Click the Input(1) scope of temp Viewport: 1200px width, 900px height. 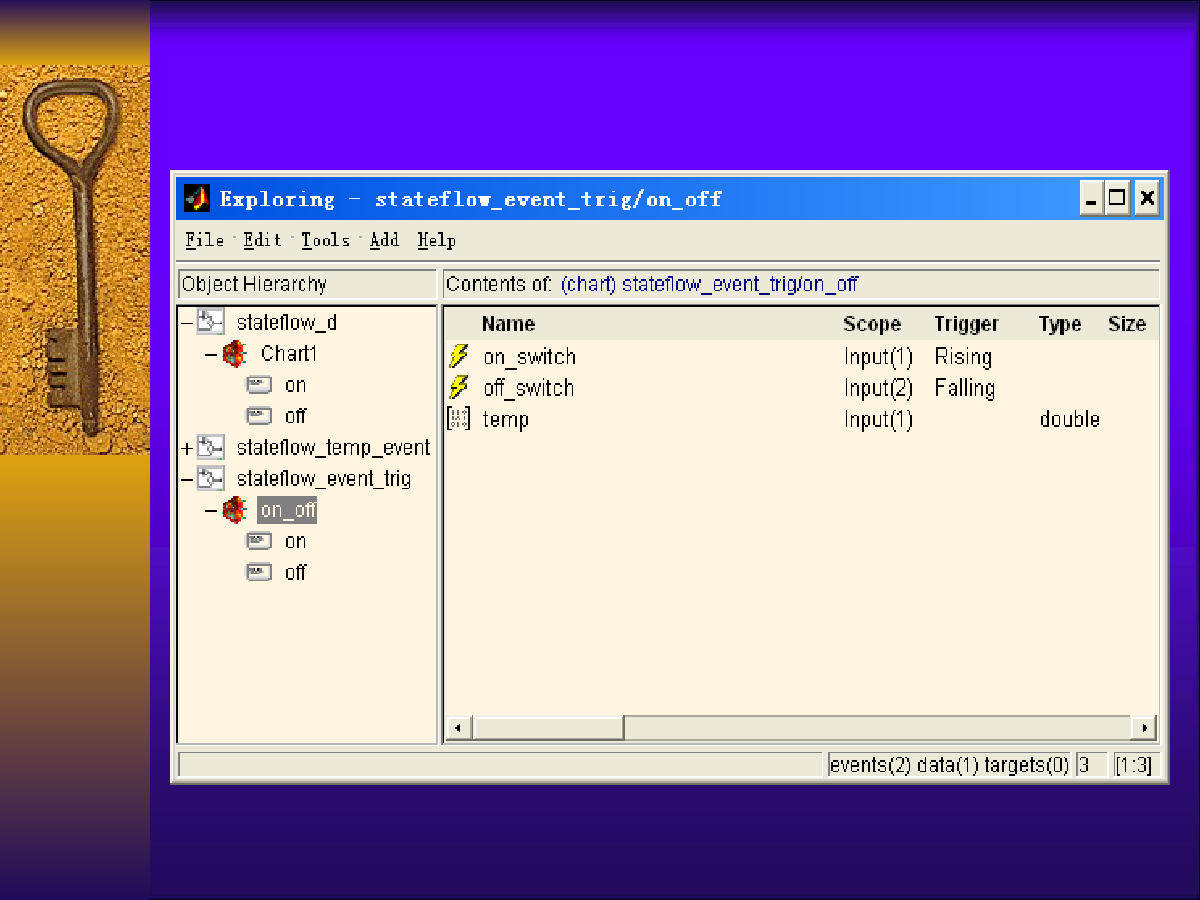[878, 419]
